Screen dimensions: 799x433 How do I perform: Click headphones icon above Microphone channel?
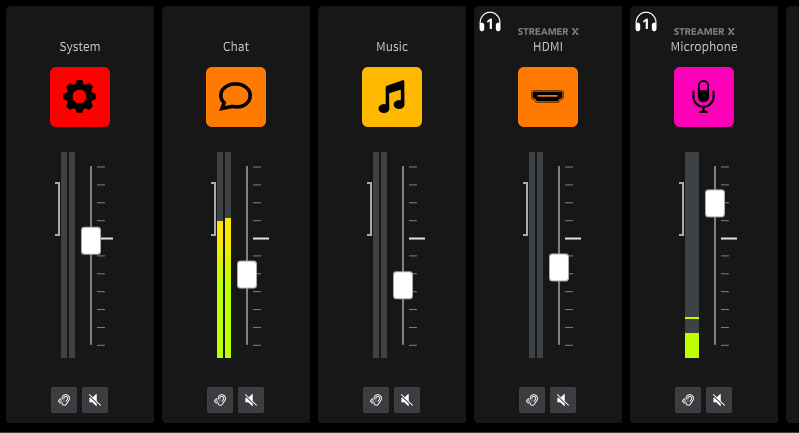[646, 22]
